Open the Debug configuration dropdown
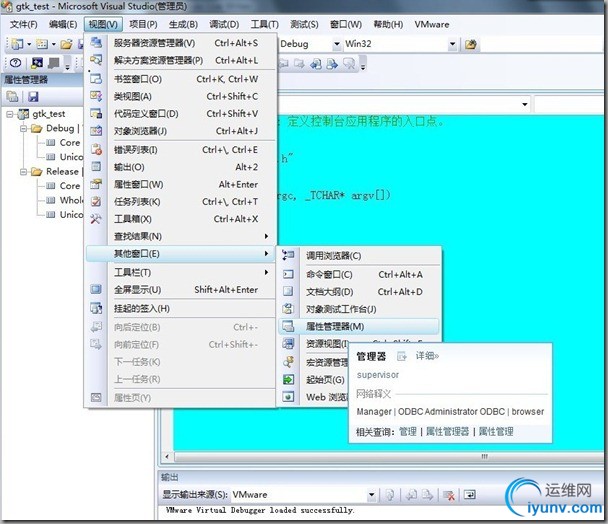The width and height of the screenshot is (608, 524). 337,44
